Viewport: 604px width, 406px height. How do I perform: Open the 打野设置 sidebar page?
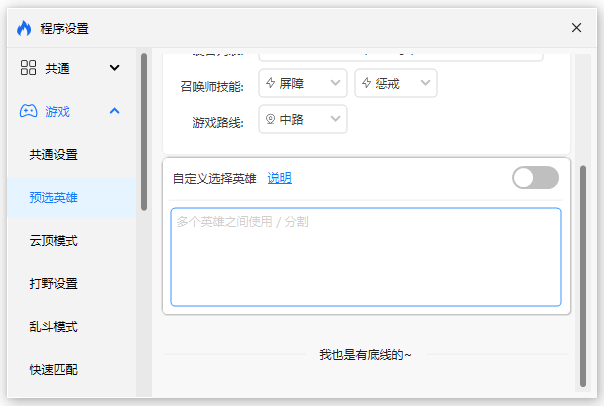pos(54,284)
